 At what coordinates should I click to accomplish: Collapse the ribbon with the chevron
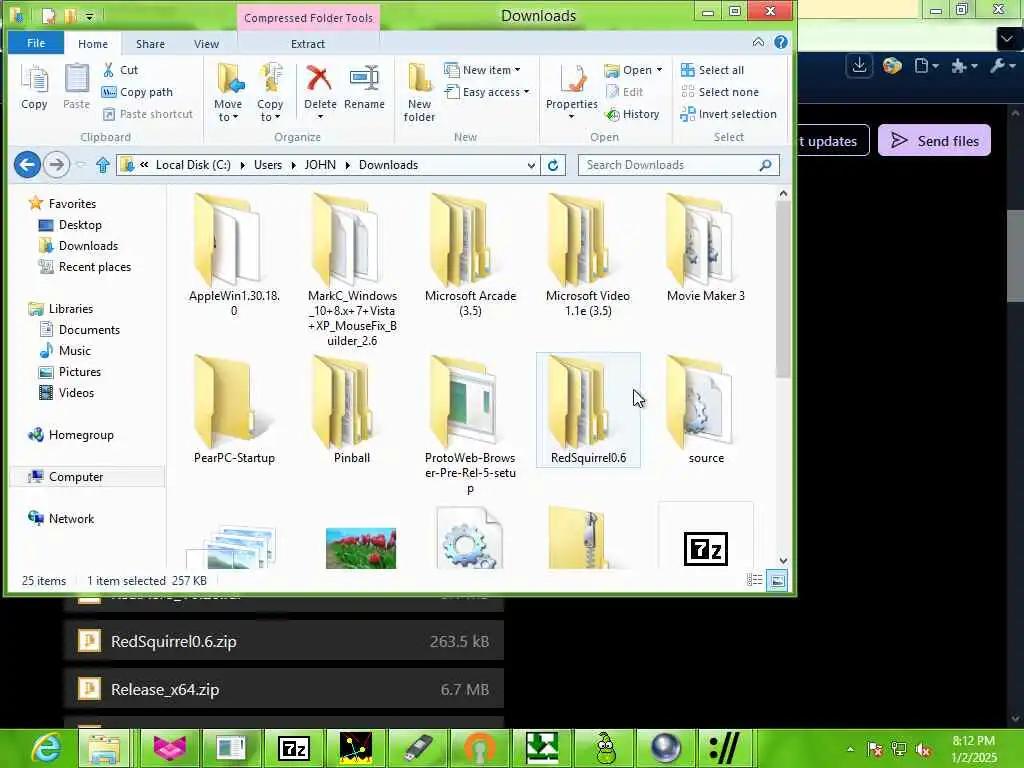click(758, 42)
